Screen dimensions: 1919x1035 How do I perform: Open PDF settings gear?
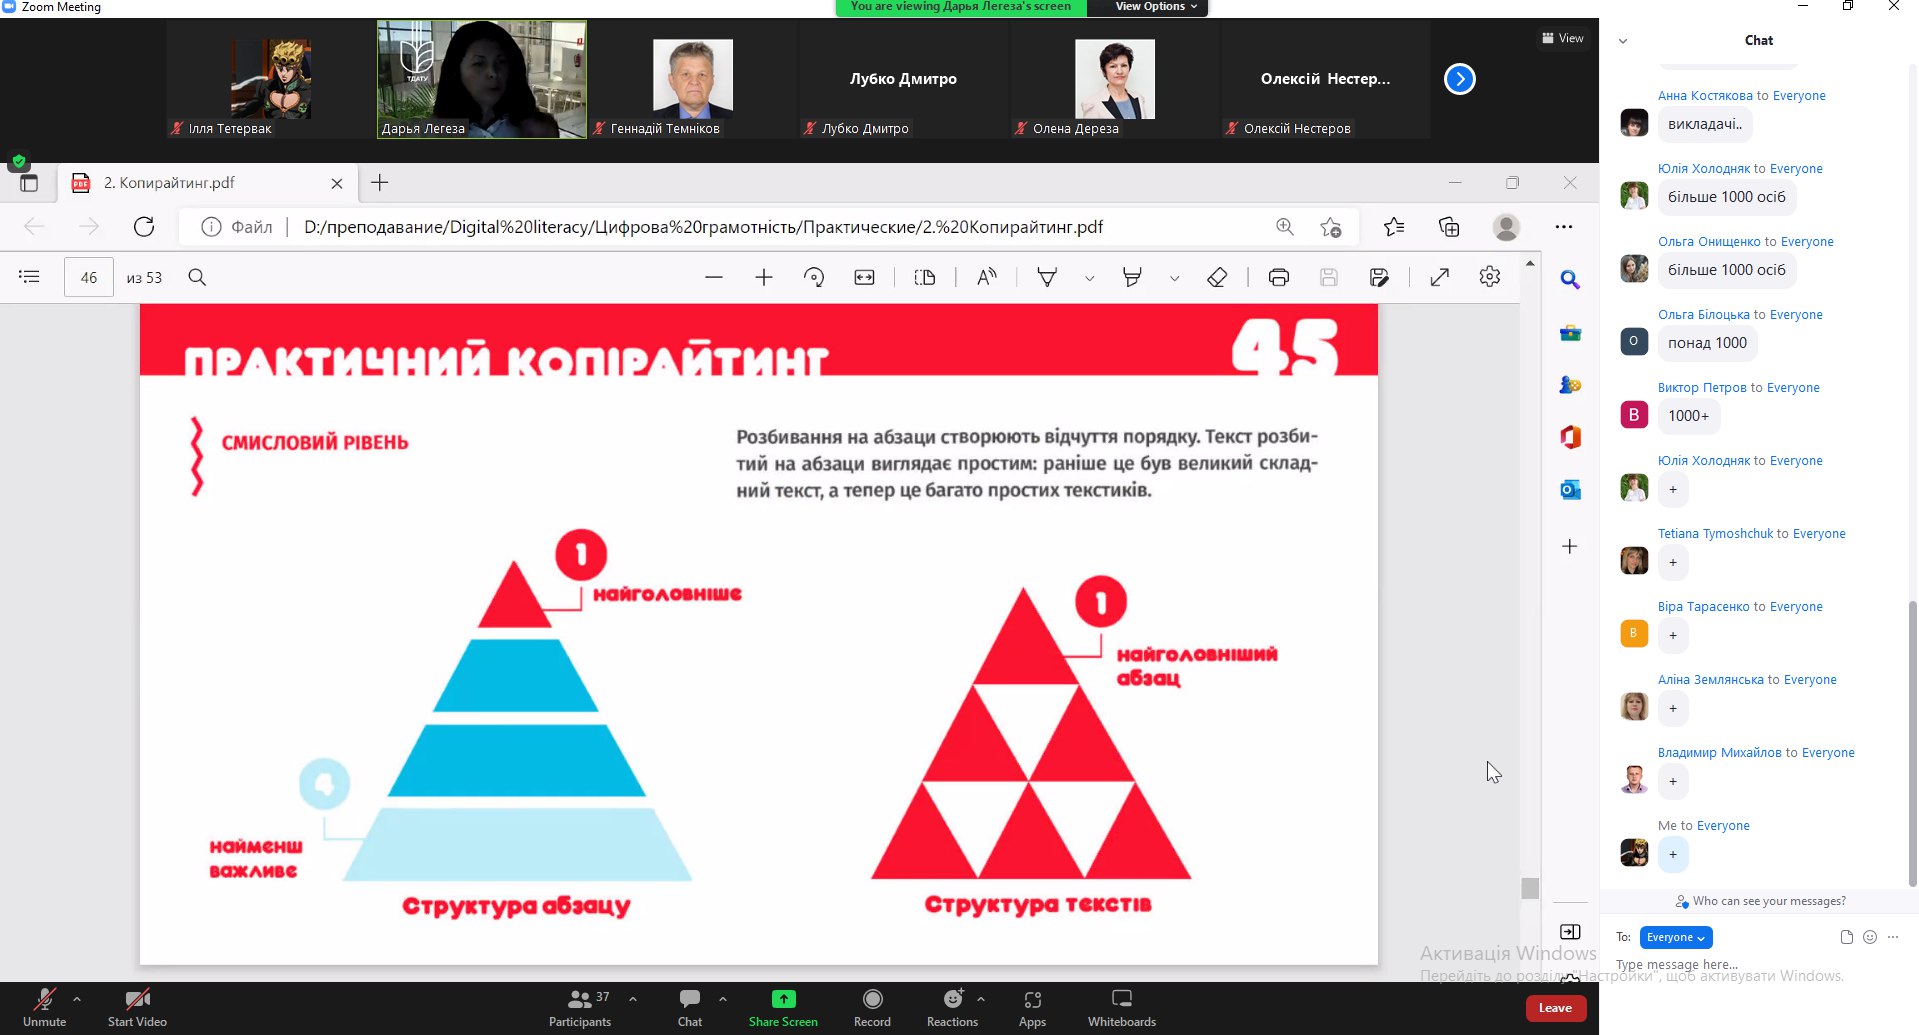tap(1490, 277)
